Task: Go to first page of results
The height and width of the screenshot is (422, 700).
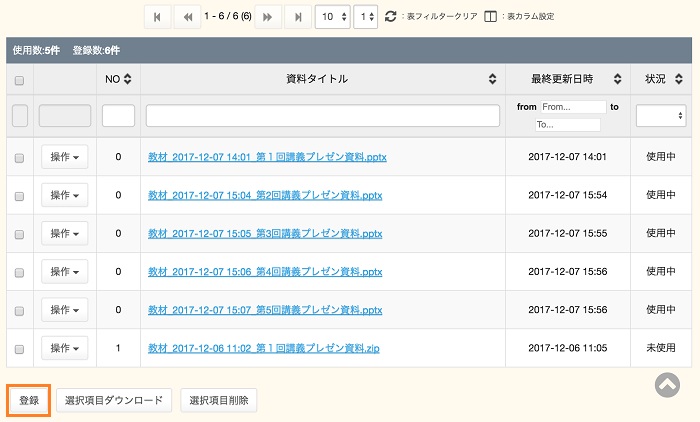Action: [x=158, y=16]
